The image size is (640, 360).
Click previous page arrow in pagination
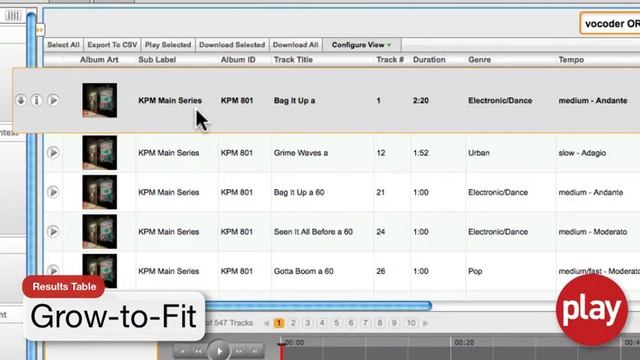[267, 323]
